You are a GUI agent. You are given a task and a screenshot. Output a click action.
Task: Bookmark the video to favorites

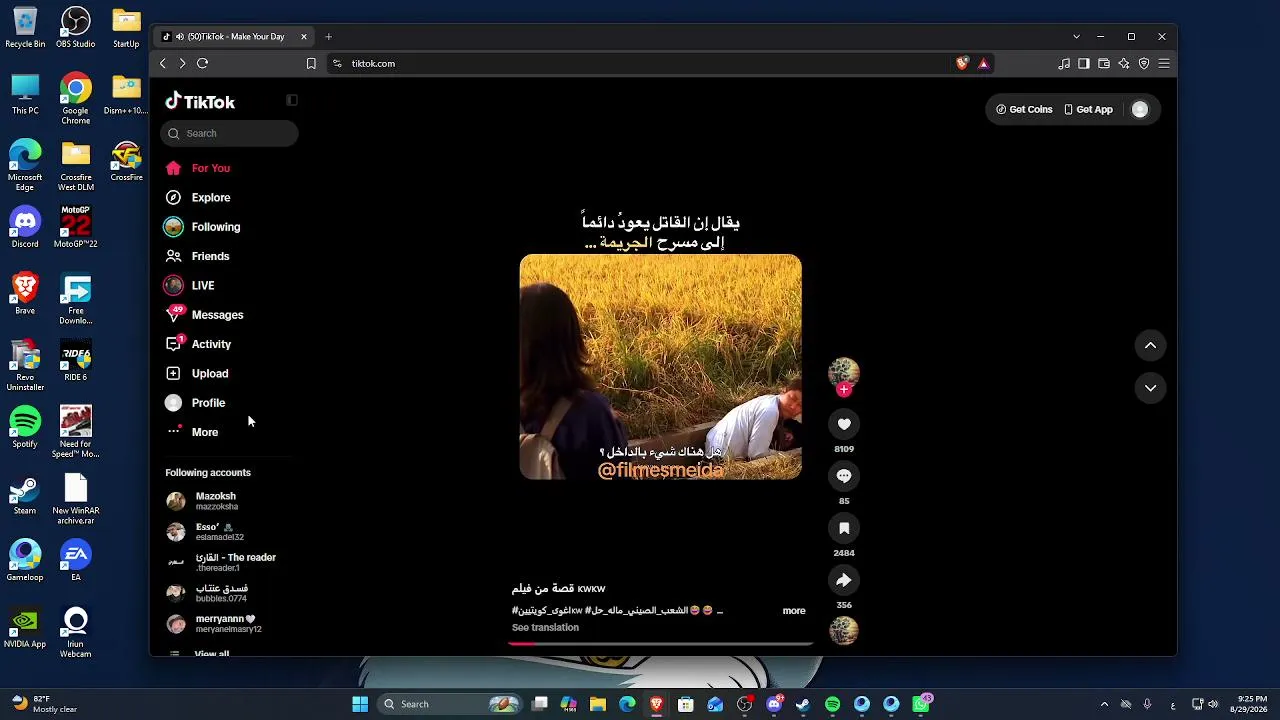[844, 528]
